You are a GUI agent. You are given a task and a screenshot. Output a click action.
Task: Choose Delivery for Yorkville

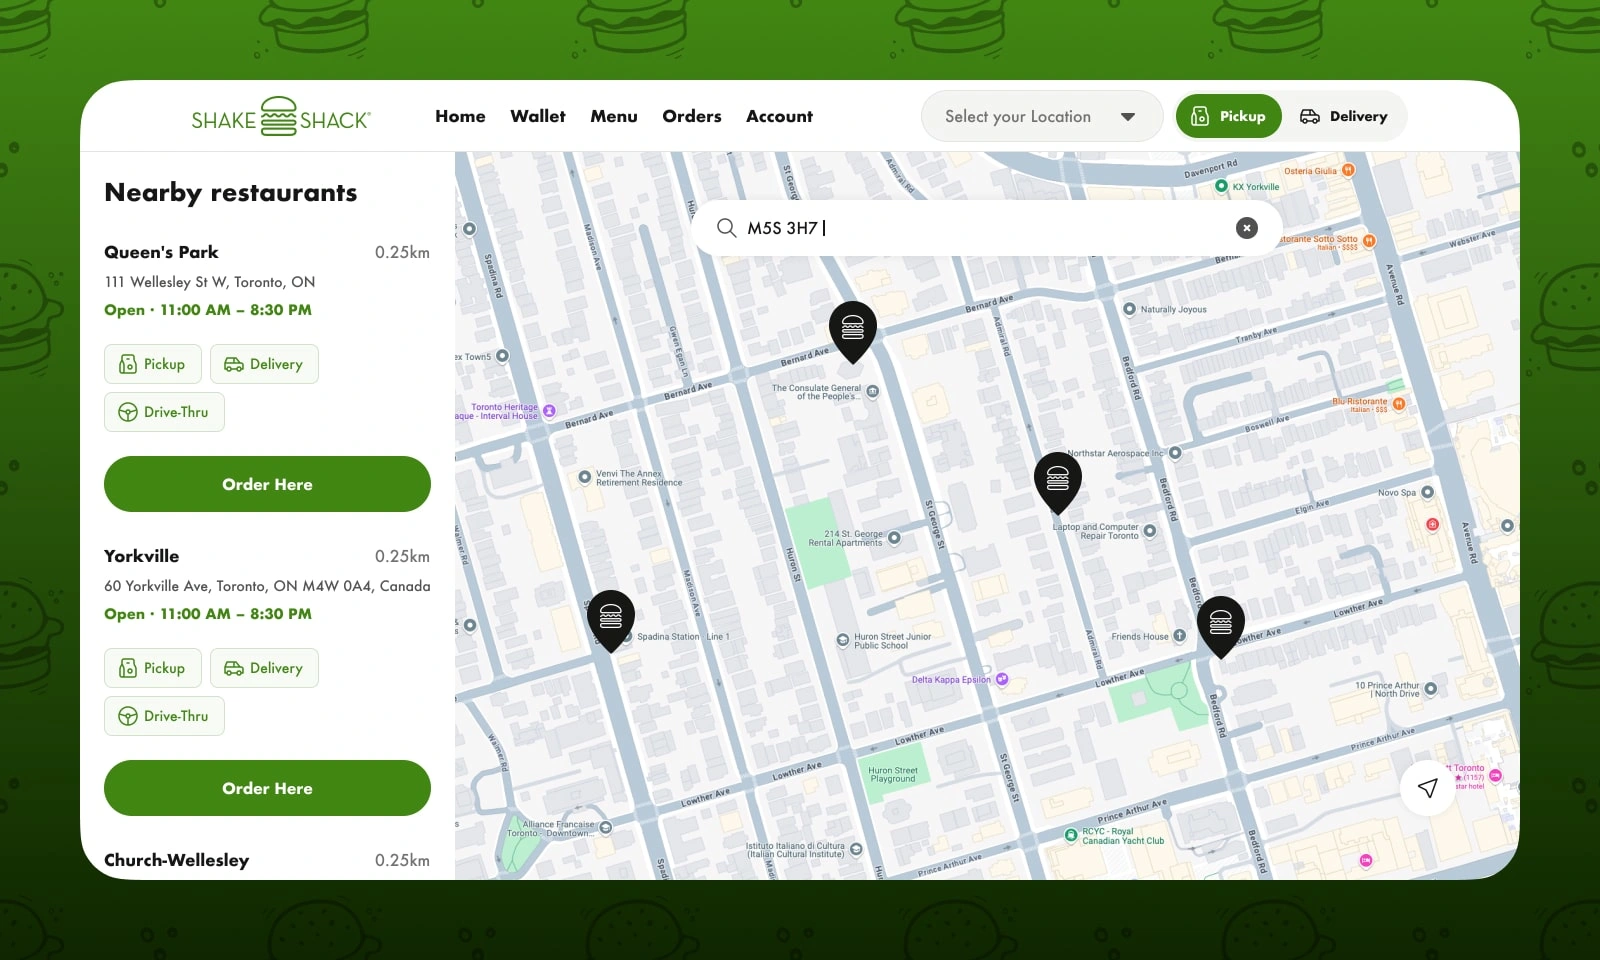[264, 668]
